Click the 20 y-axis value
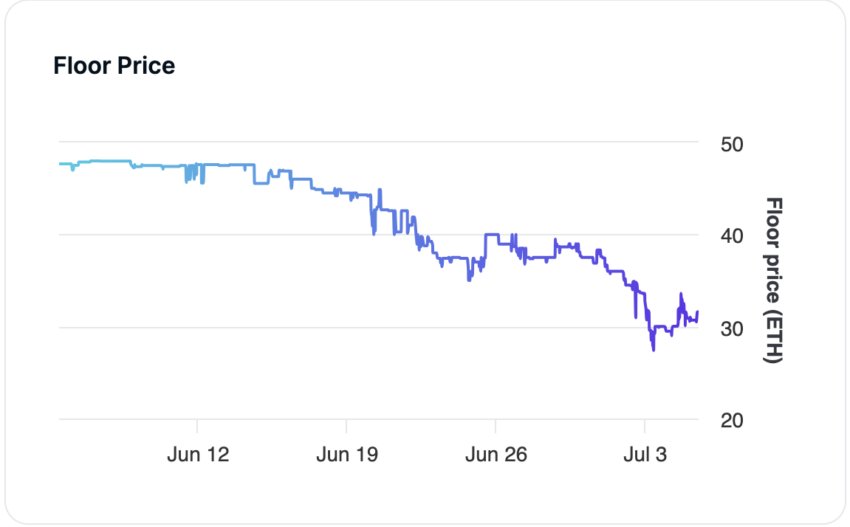The height and width of the screenshot is (527, 850). (x=731, y=420)
